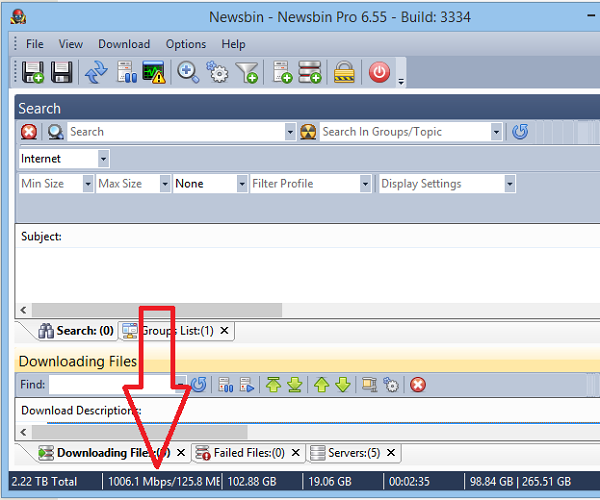Click search results scroll left arrow
The width and height of the screenshot is (600, 500).
(23, 310)
